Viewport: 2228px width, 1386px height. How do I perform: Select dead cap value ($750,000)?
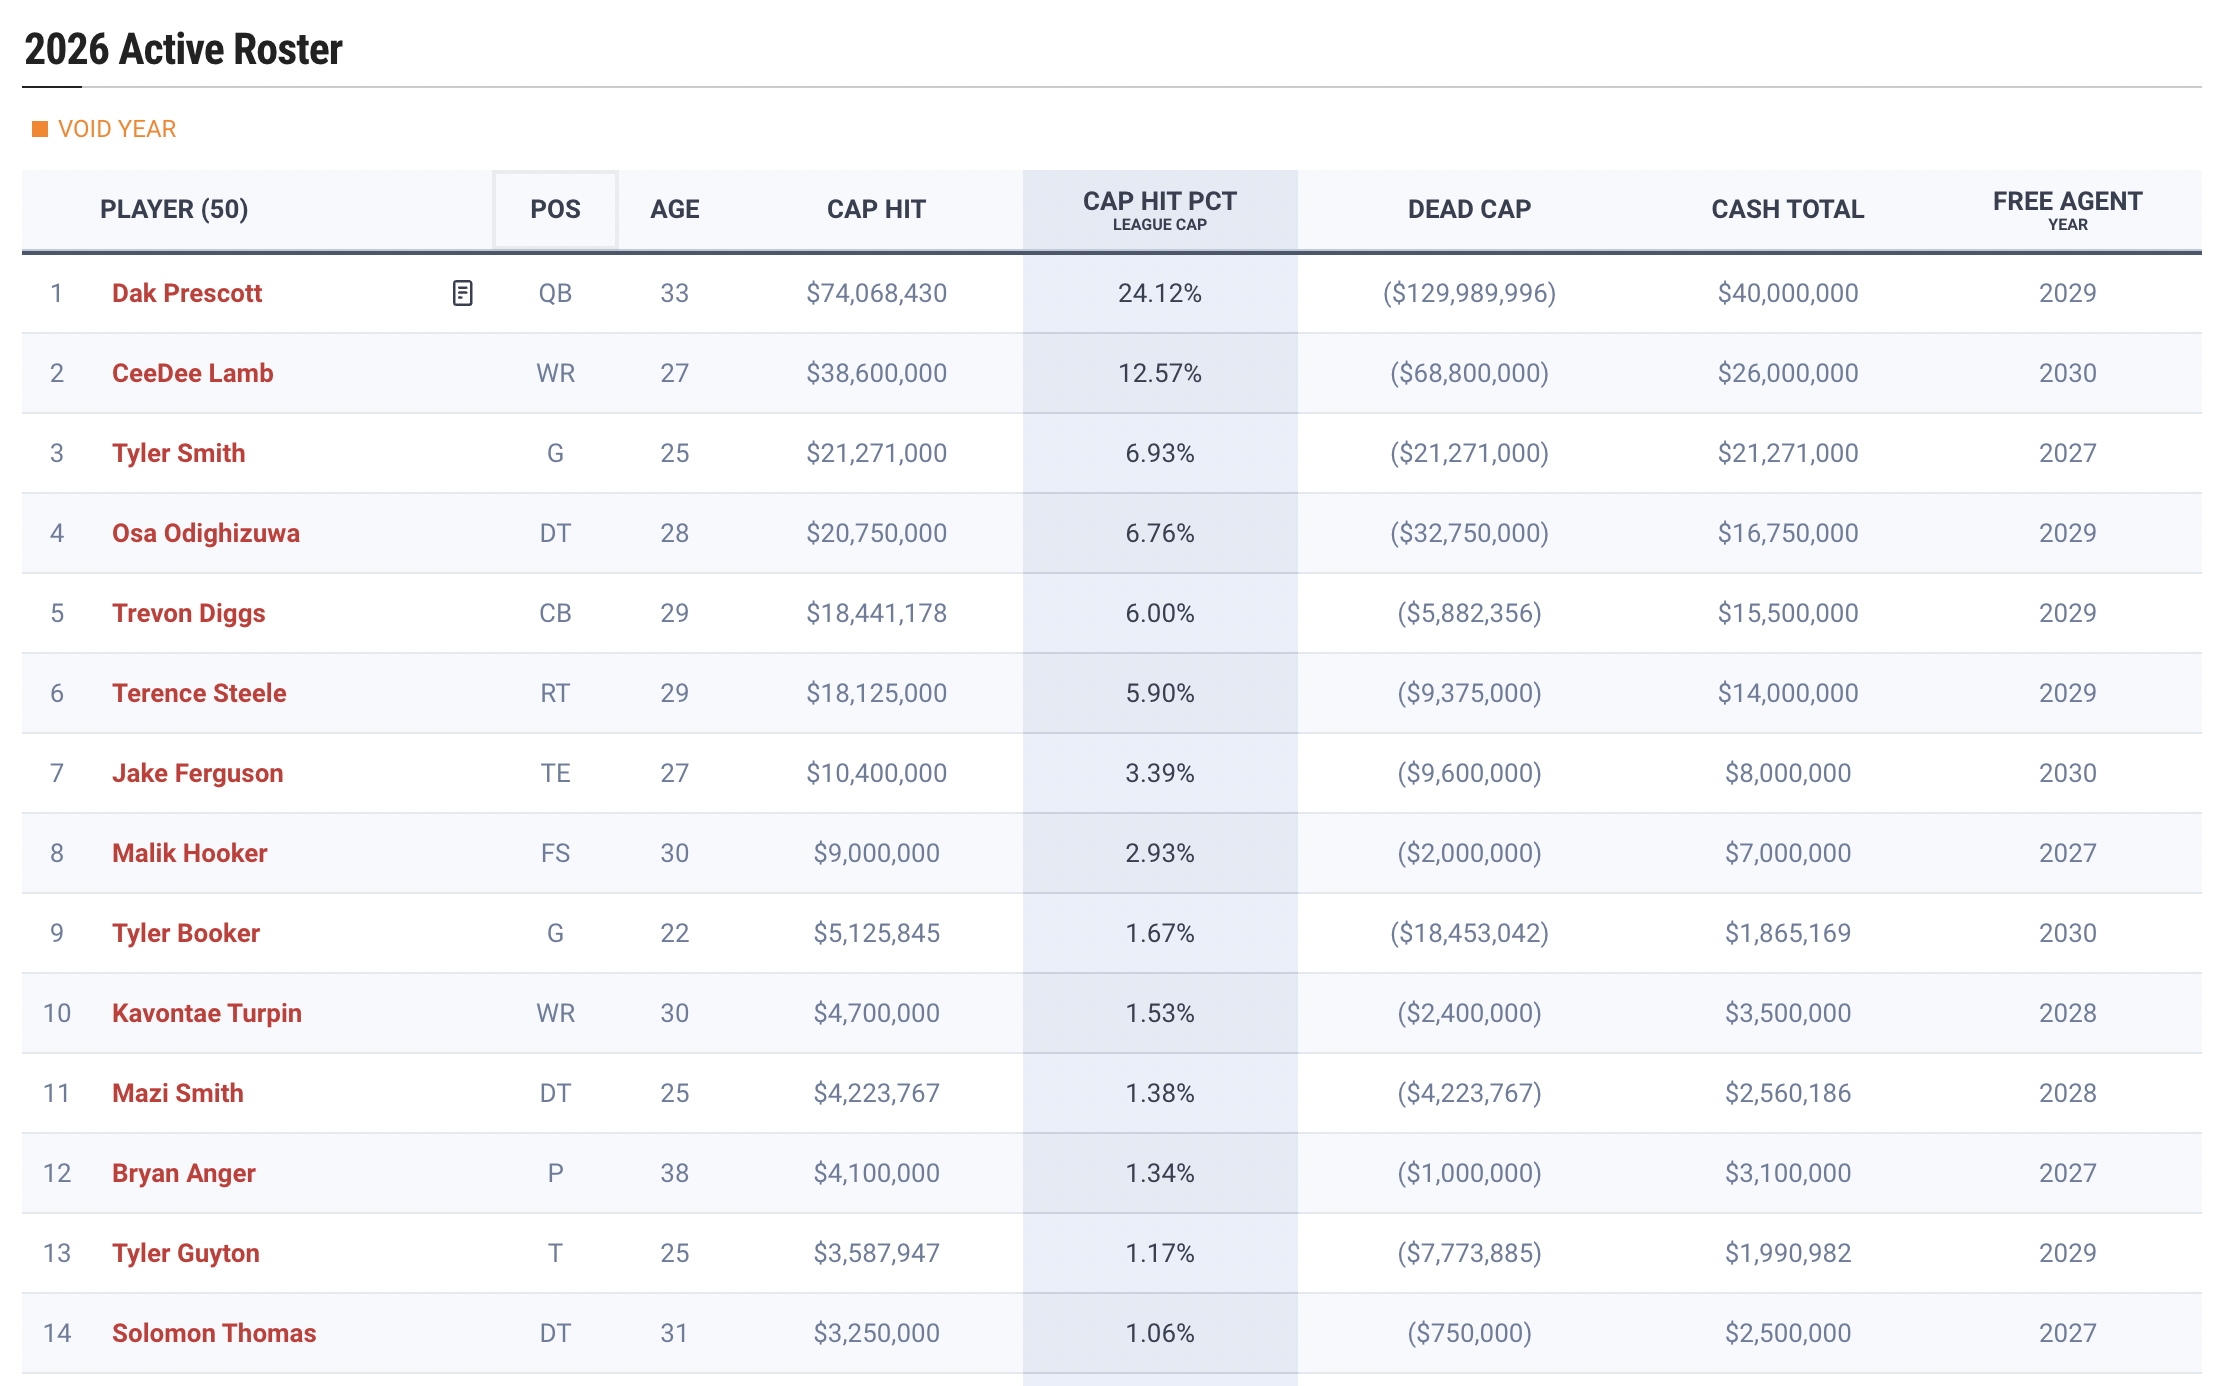1469,1333
